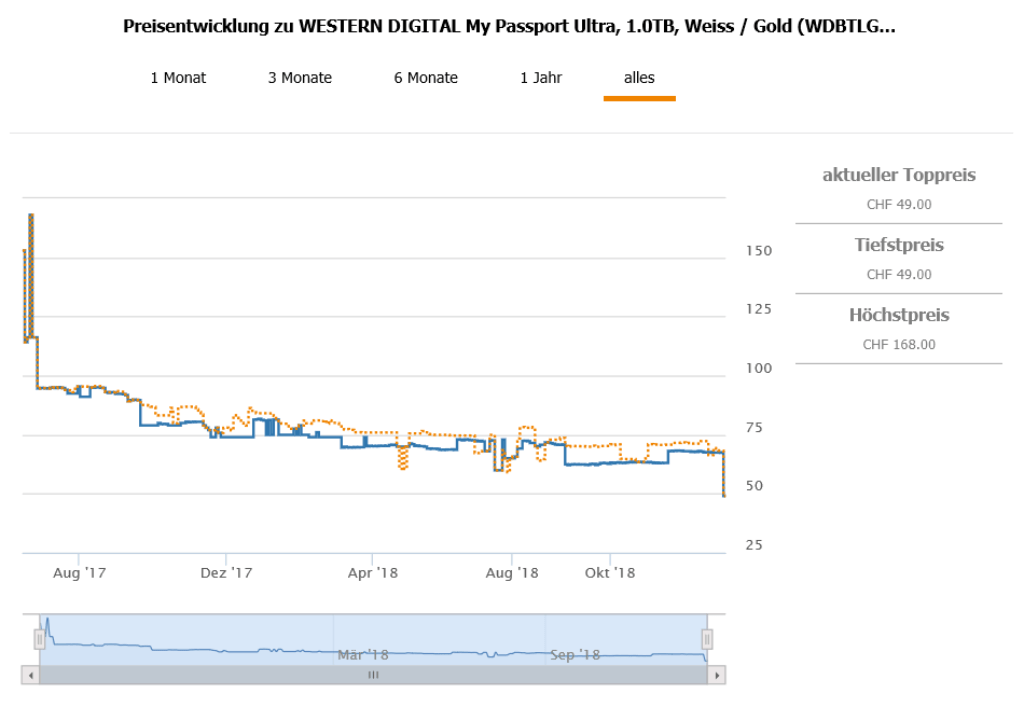The width and height of the screenshot is (1024, 707).
Task: Show the 6 Monate price history
Action: 425,78
